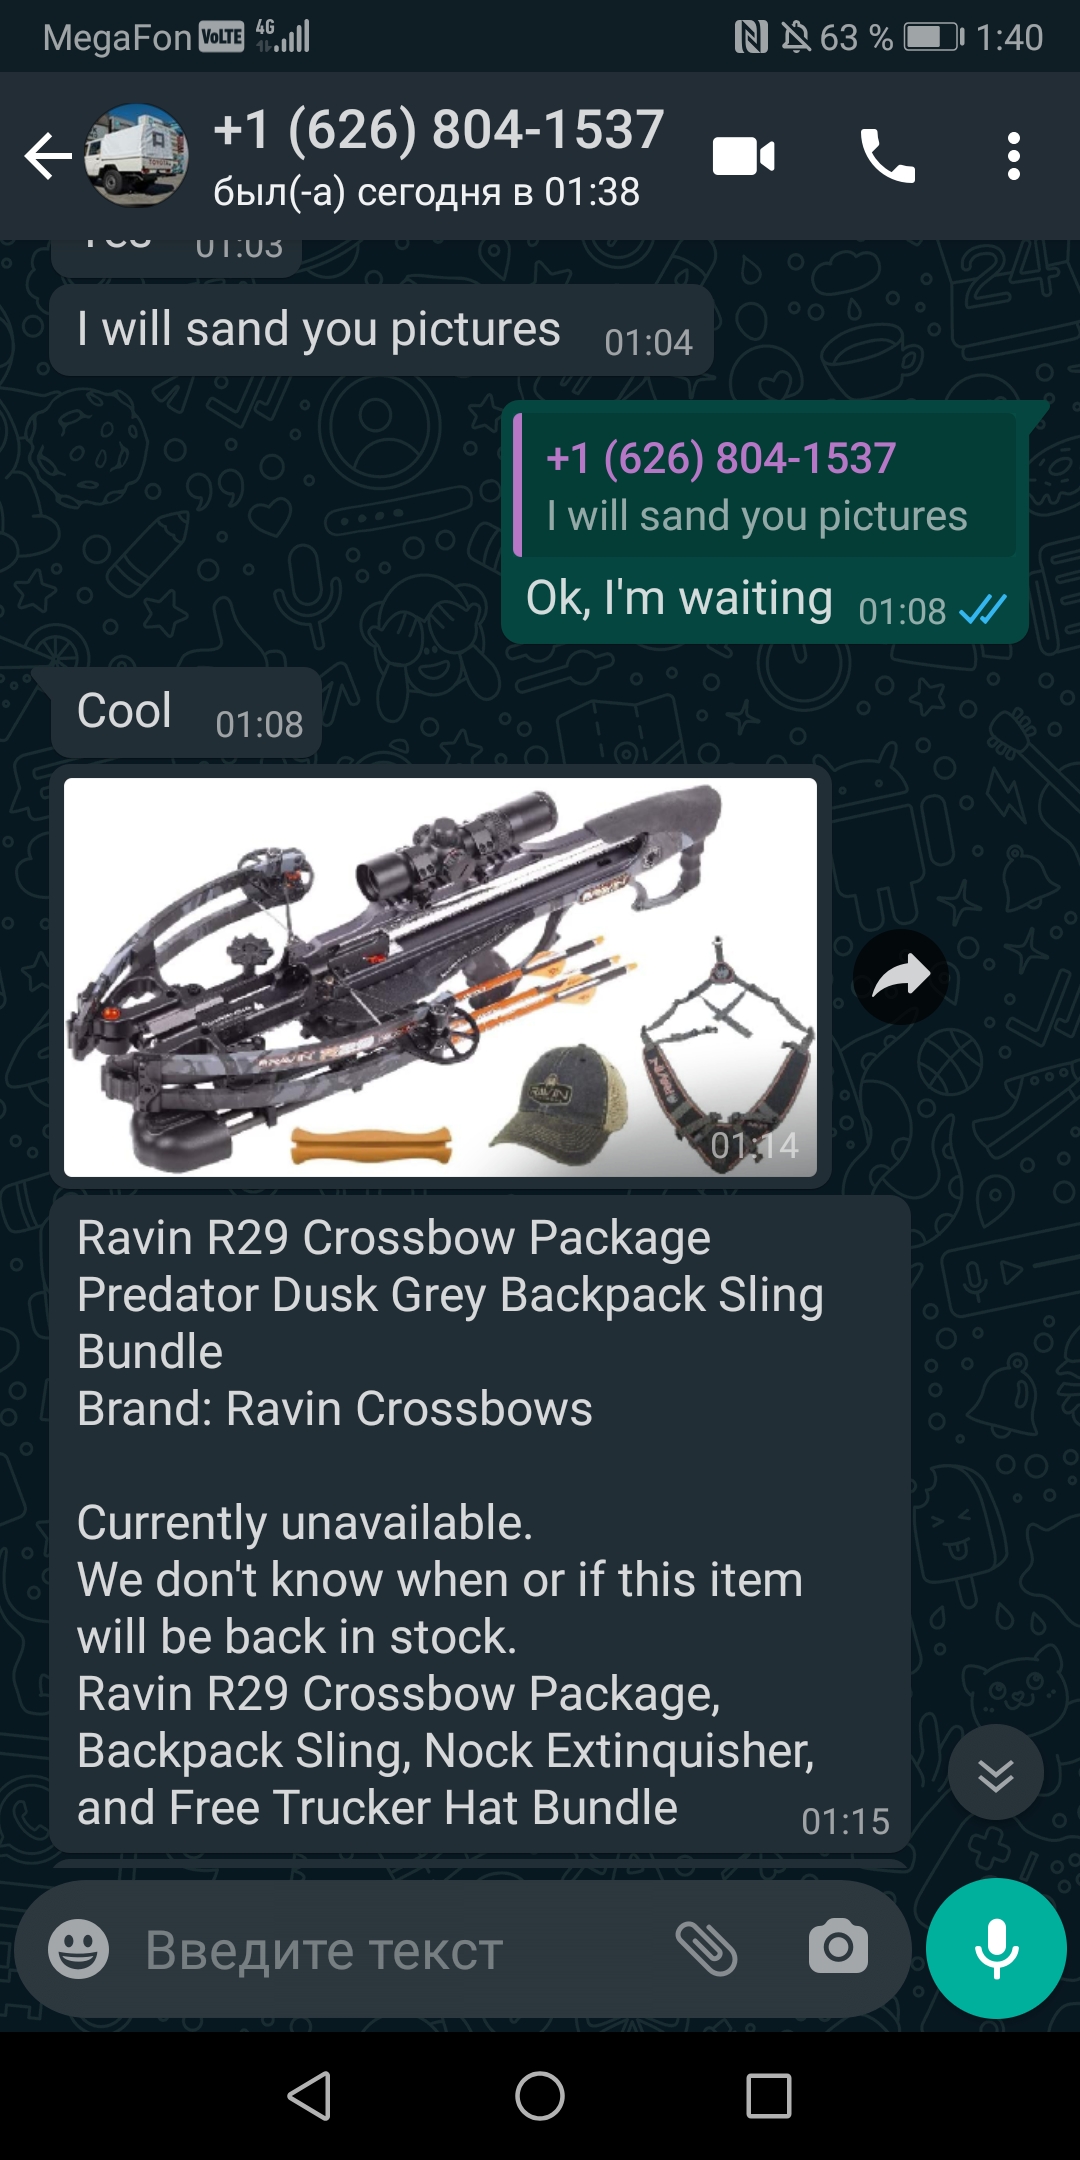Tap Android home circle button
The width and height of the screenshot is (1080, 2160).
540,2096
